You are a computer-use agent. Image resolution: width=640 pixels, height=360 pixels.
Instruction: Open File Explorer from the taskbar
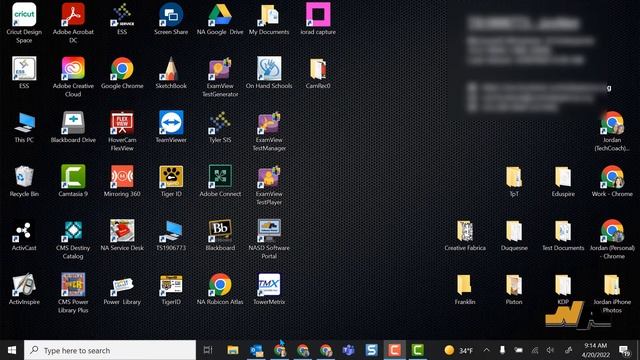coord(233,350)
